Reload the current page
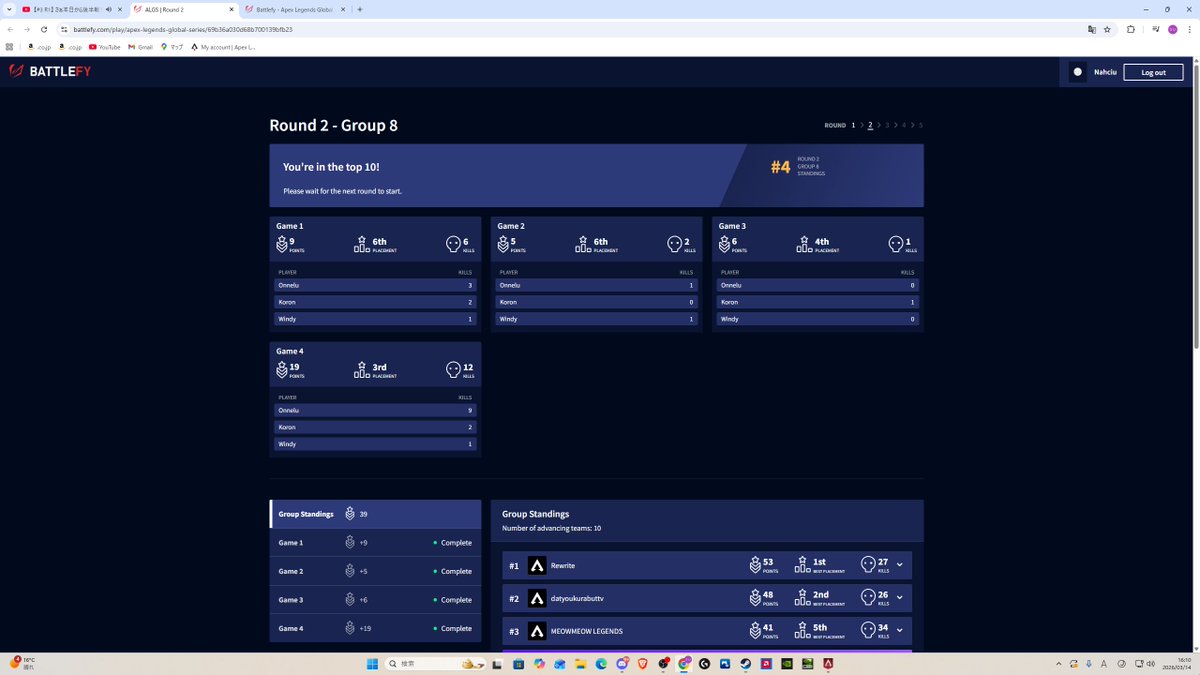Screen dimensions: 1200x675 (x=44, y=29)
